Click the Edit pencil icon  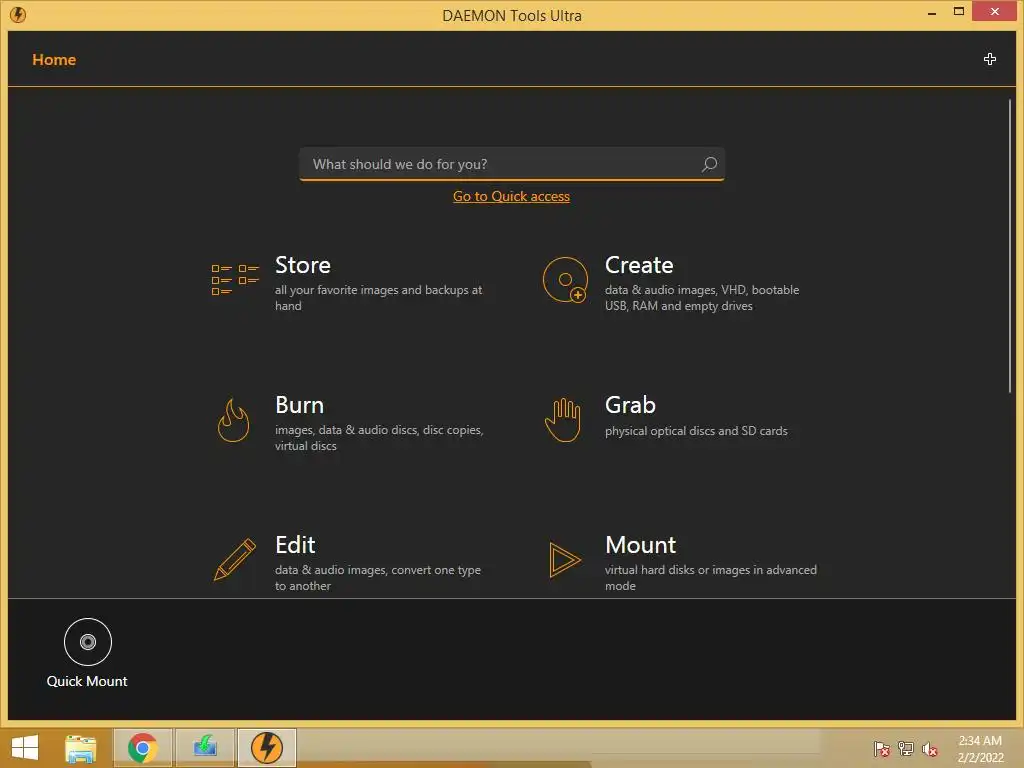pyautogui.click(x=234, y=560)
